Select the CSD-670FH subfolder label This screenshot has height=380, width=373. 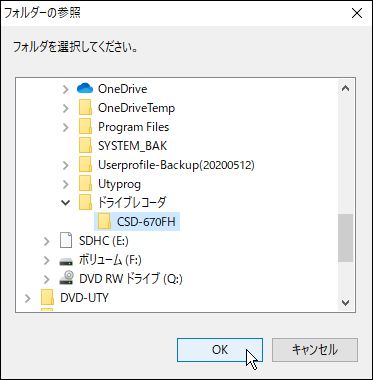pos(146,222)
